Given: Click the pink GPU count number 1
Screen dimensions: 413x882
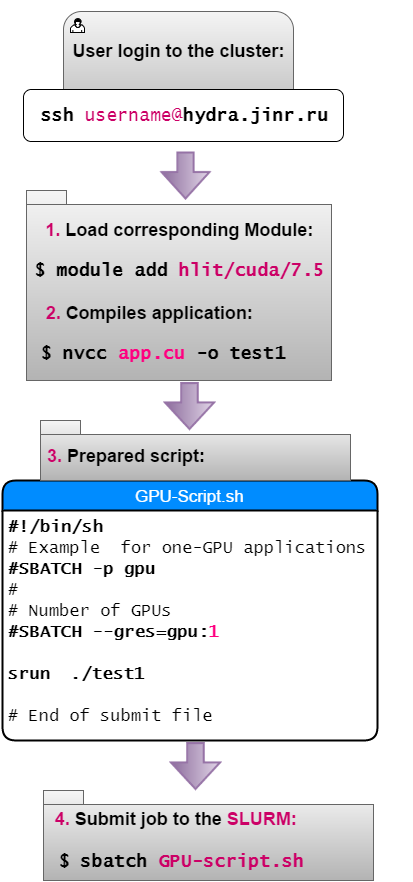Looking at the screenshot, I should (x=213, y=632).
